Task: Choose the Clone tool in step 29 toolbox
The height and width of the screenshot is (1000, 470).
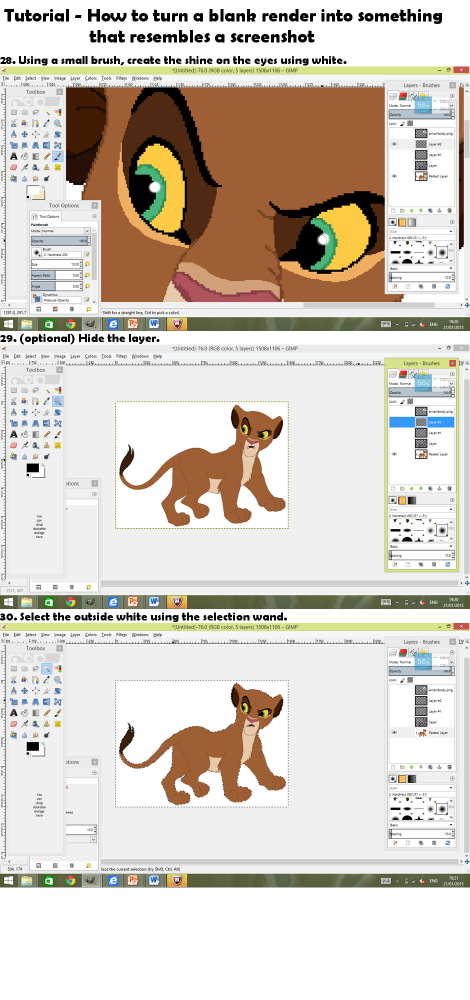Action: (x=47, y=445)
